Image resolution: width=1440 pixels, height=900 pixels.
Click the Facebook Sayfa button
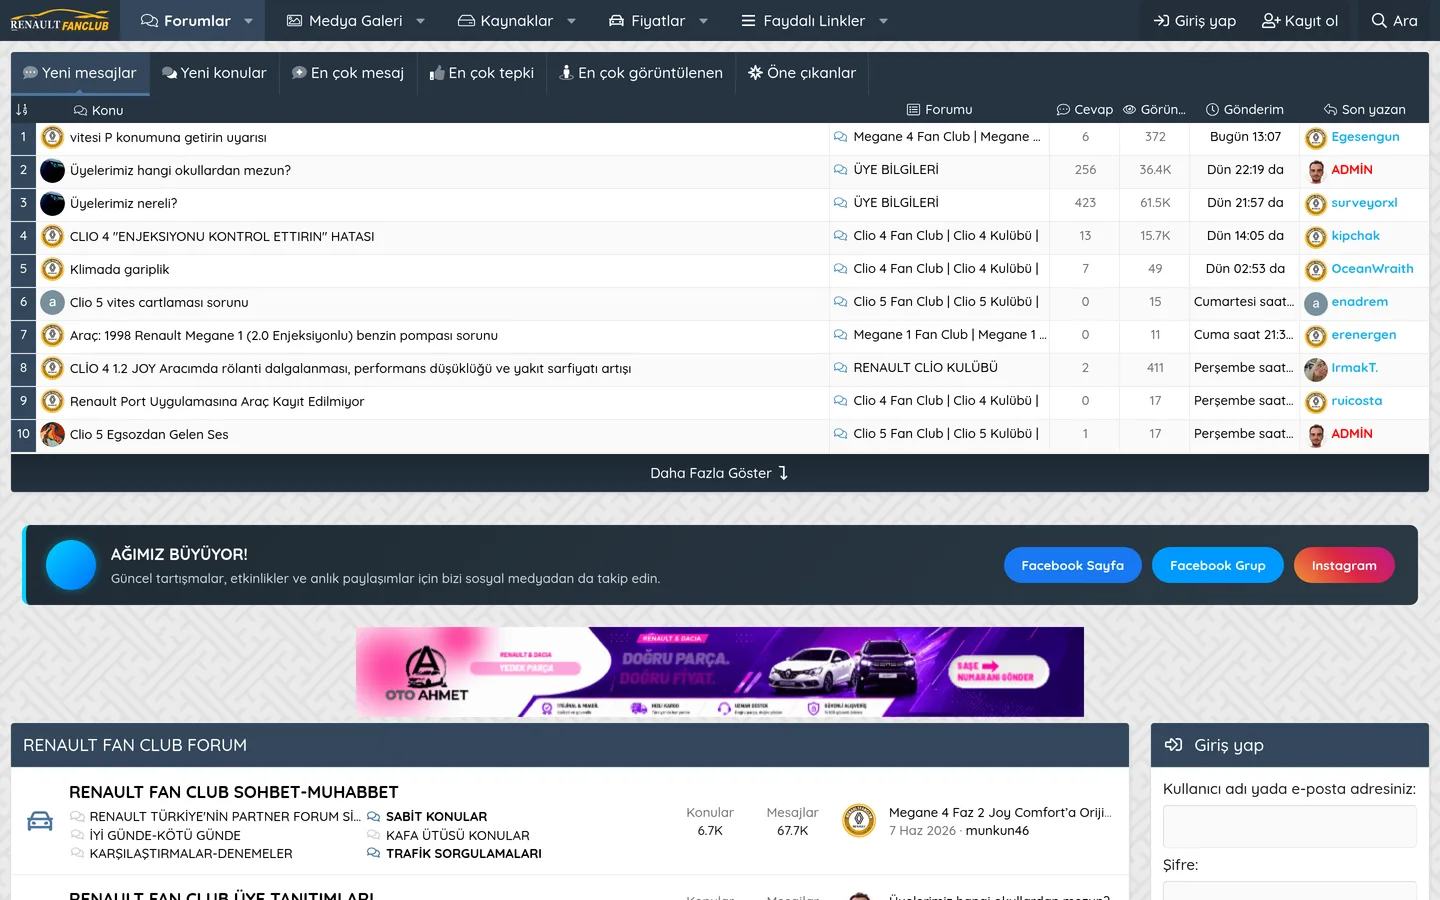(1073, 565)
